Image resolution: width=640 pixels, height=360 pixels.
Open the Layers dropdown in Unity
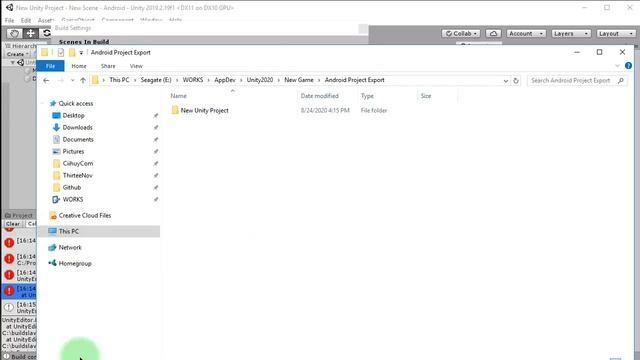571,33
